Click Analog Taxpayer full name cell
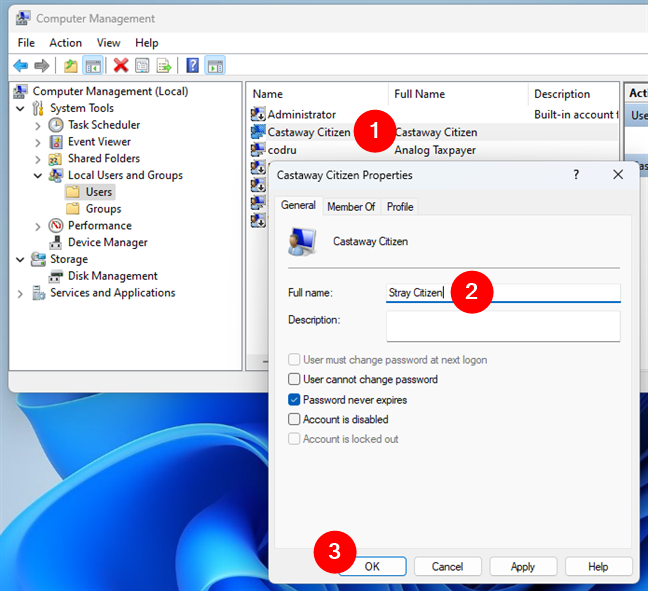Image resolution: width=648 pixels, height=591 pixels. pos(435,150)
